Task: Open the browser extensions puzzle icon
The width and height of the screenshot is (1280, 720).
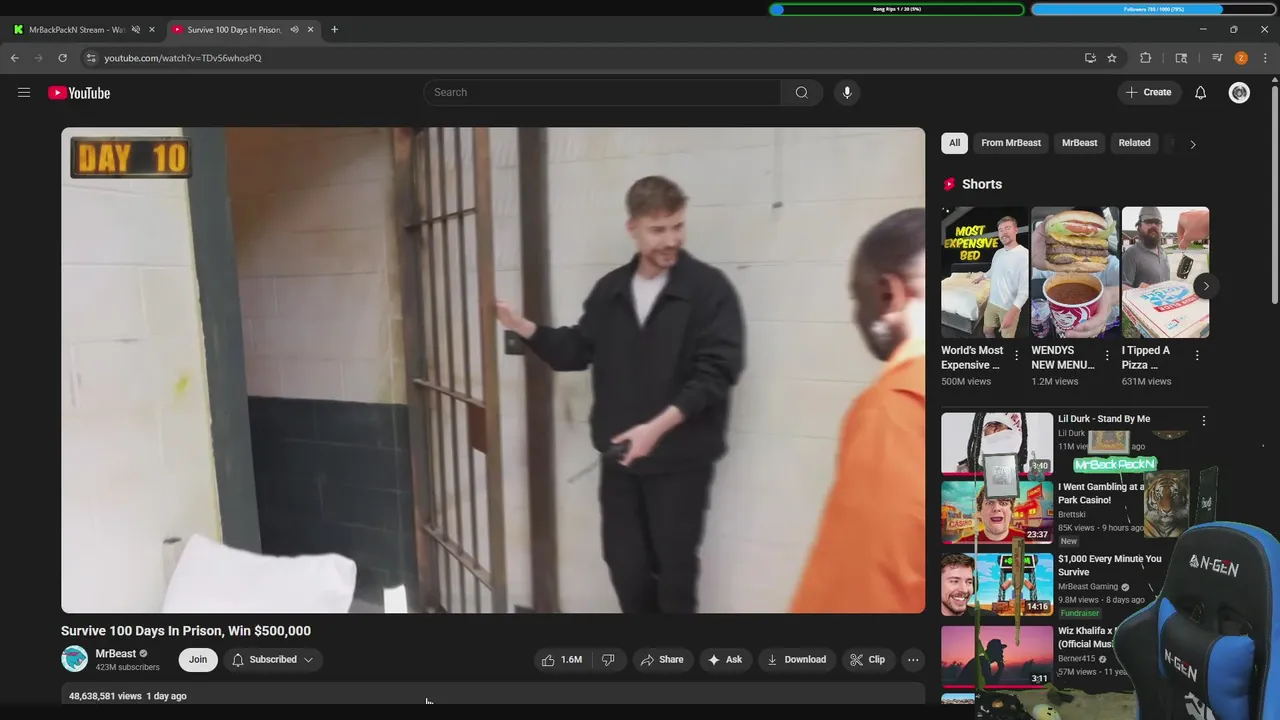Action: [x=1146, y=58]
